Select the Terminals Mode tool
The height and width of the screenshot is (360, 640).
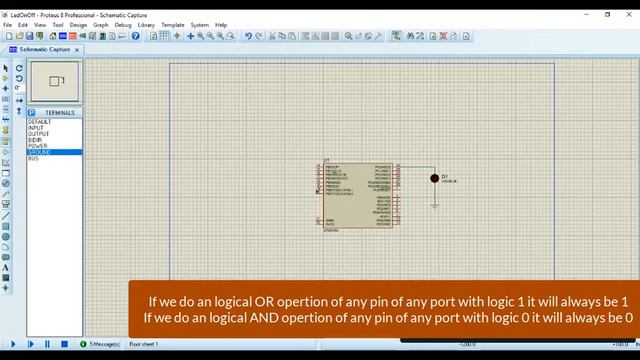coord(6,142)
